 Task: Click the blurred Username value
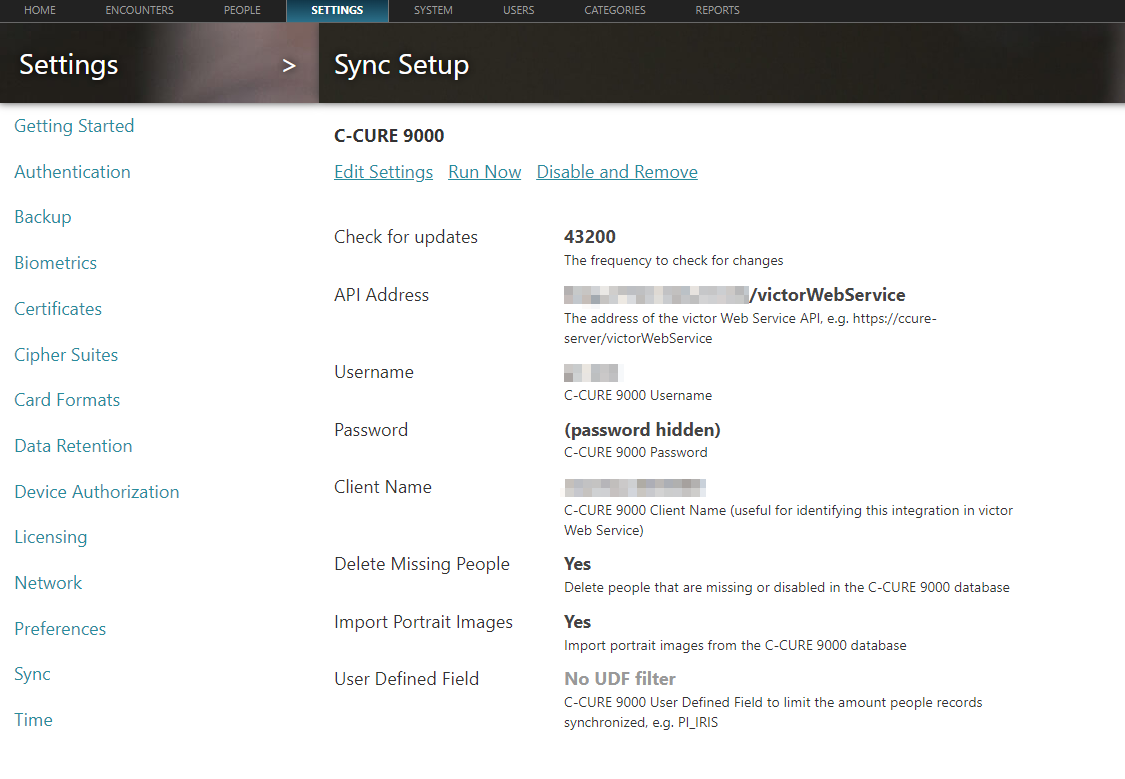click(593, 373)
